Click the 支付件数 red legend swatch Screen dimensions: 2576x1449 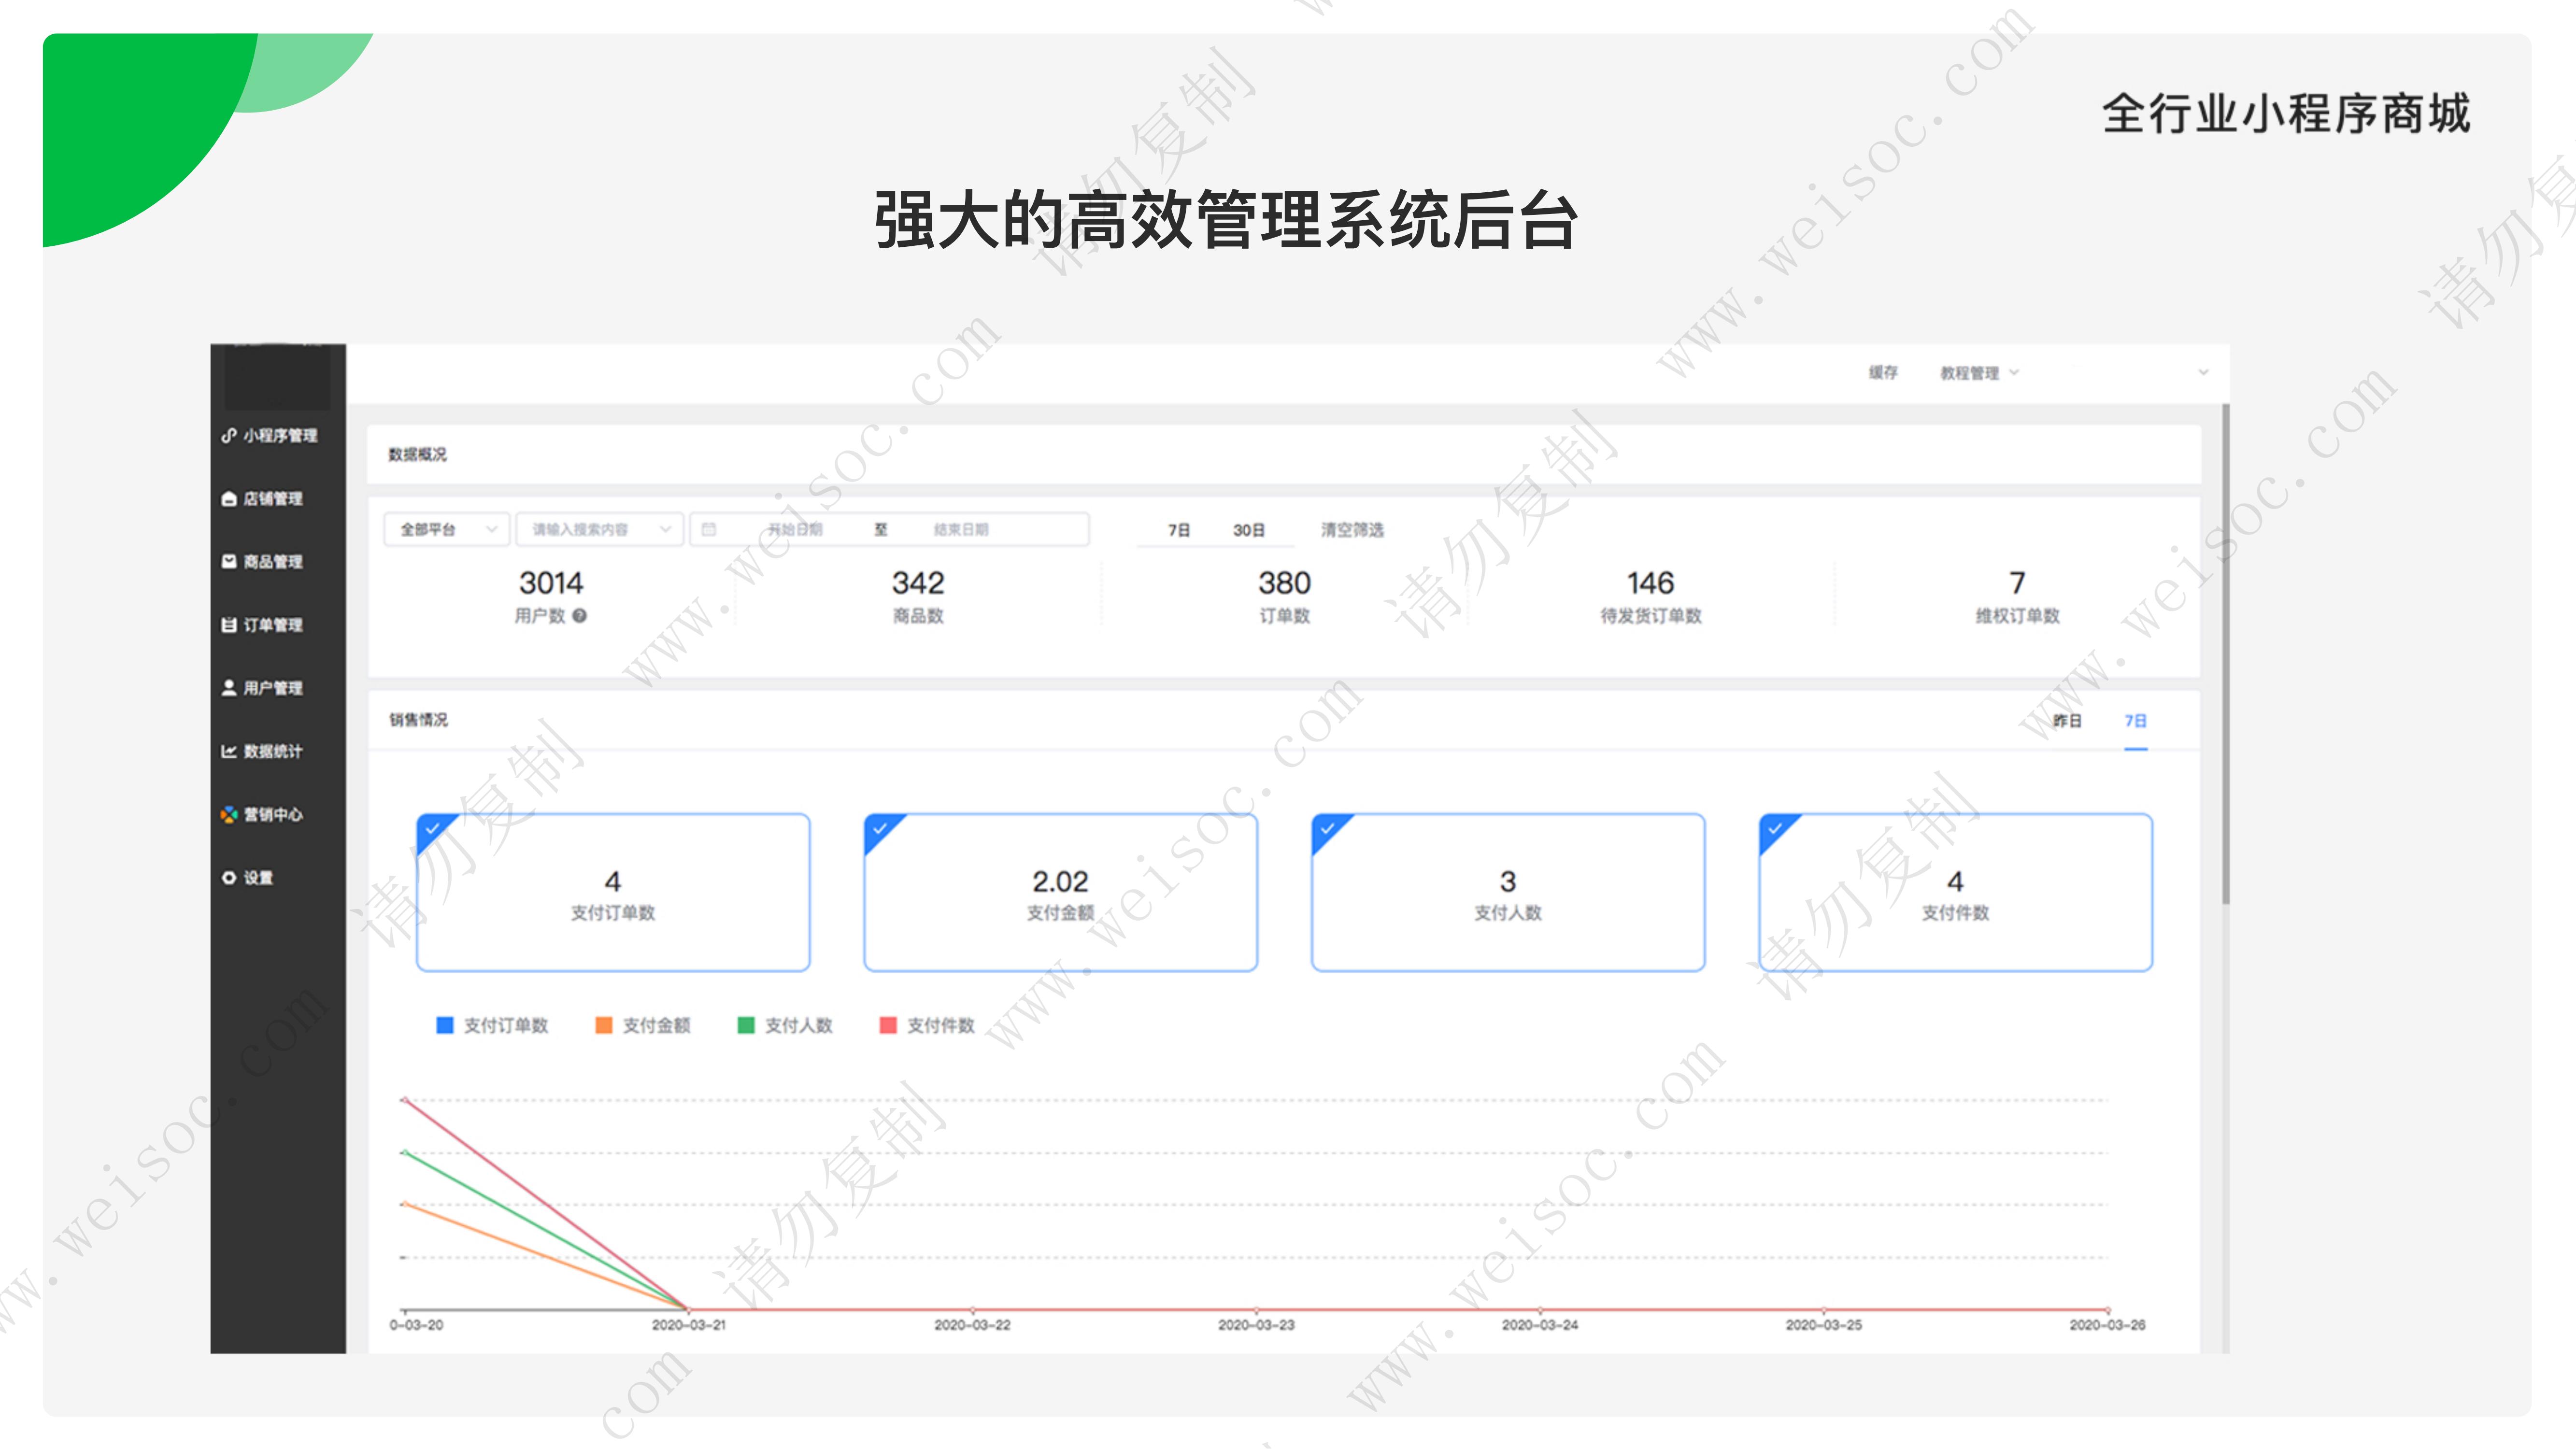tap(887, 1025)
